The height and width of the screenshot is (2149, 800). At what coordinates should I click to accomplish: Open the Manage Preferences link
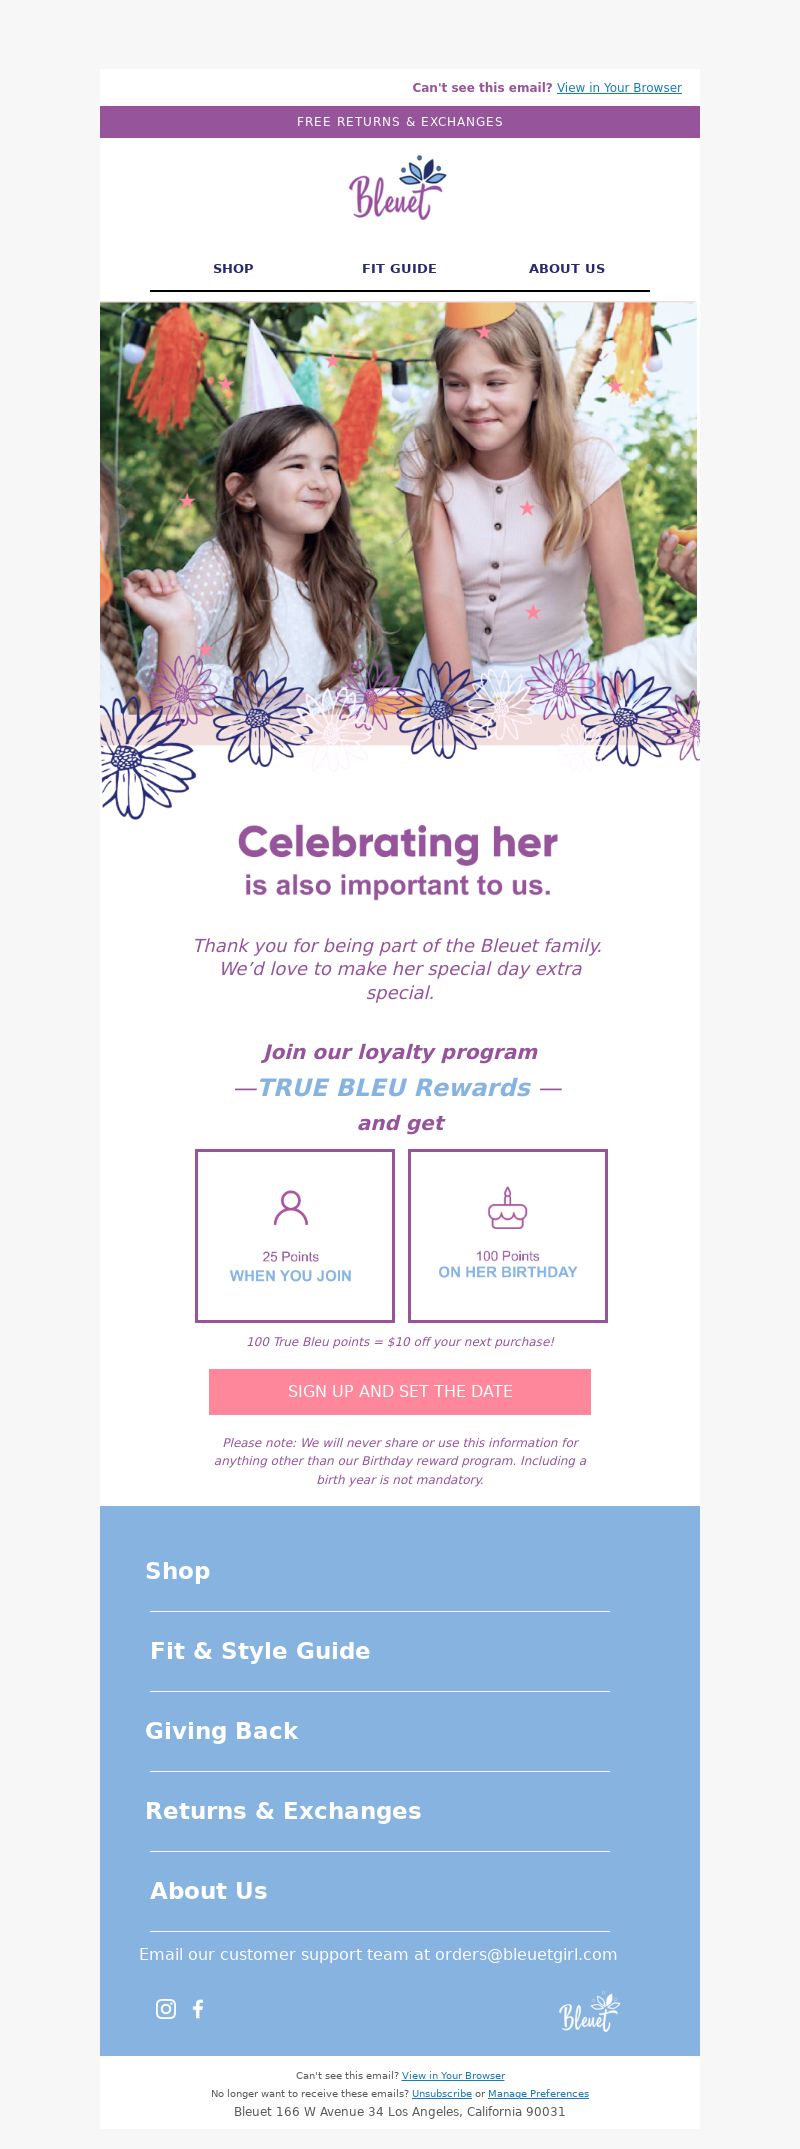(538, 2093)
